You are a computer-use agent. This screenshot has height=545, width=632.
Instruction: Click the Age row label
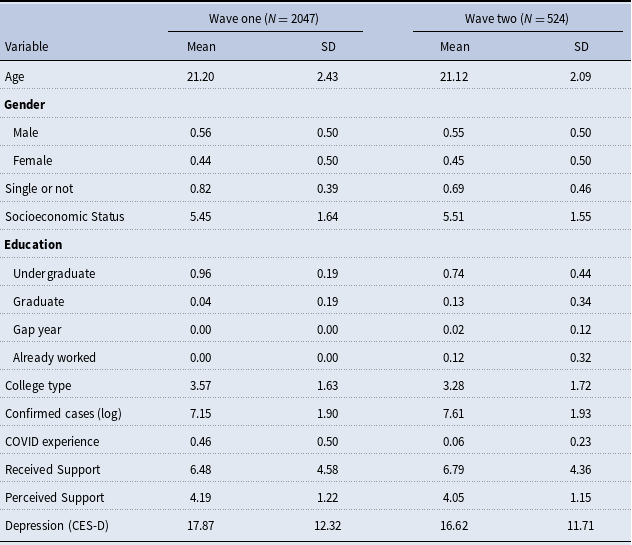click(15, 77)
